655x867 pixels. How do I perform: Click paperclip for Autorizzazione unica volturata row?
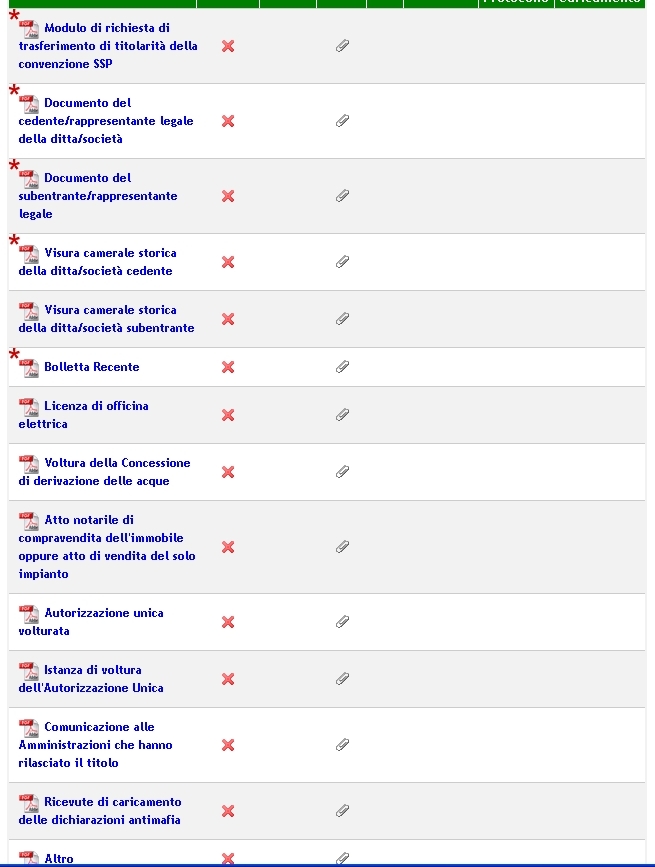(342, 622)
